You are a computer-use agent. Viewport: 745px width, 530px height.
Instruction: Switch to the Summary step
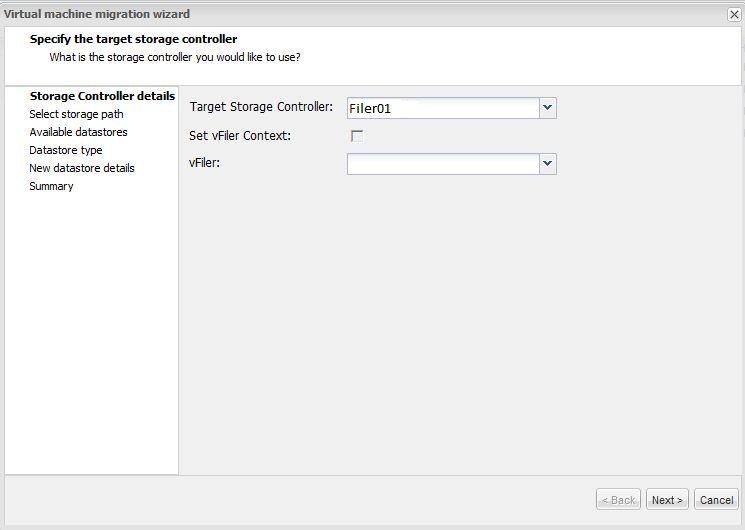coord(51,186)
